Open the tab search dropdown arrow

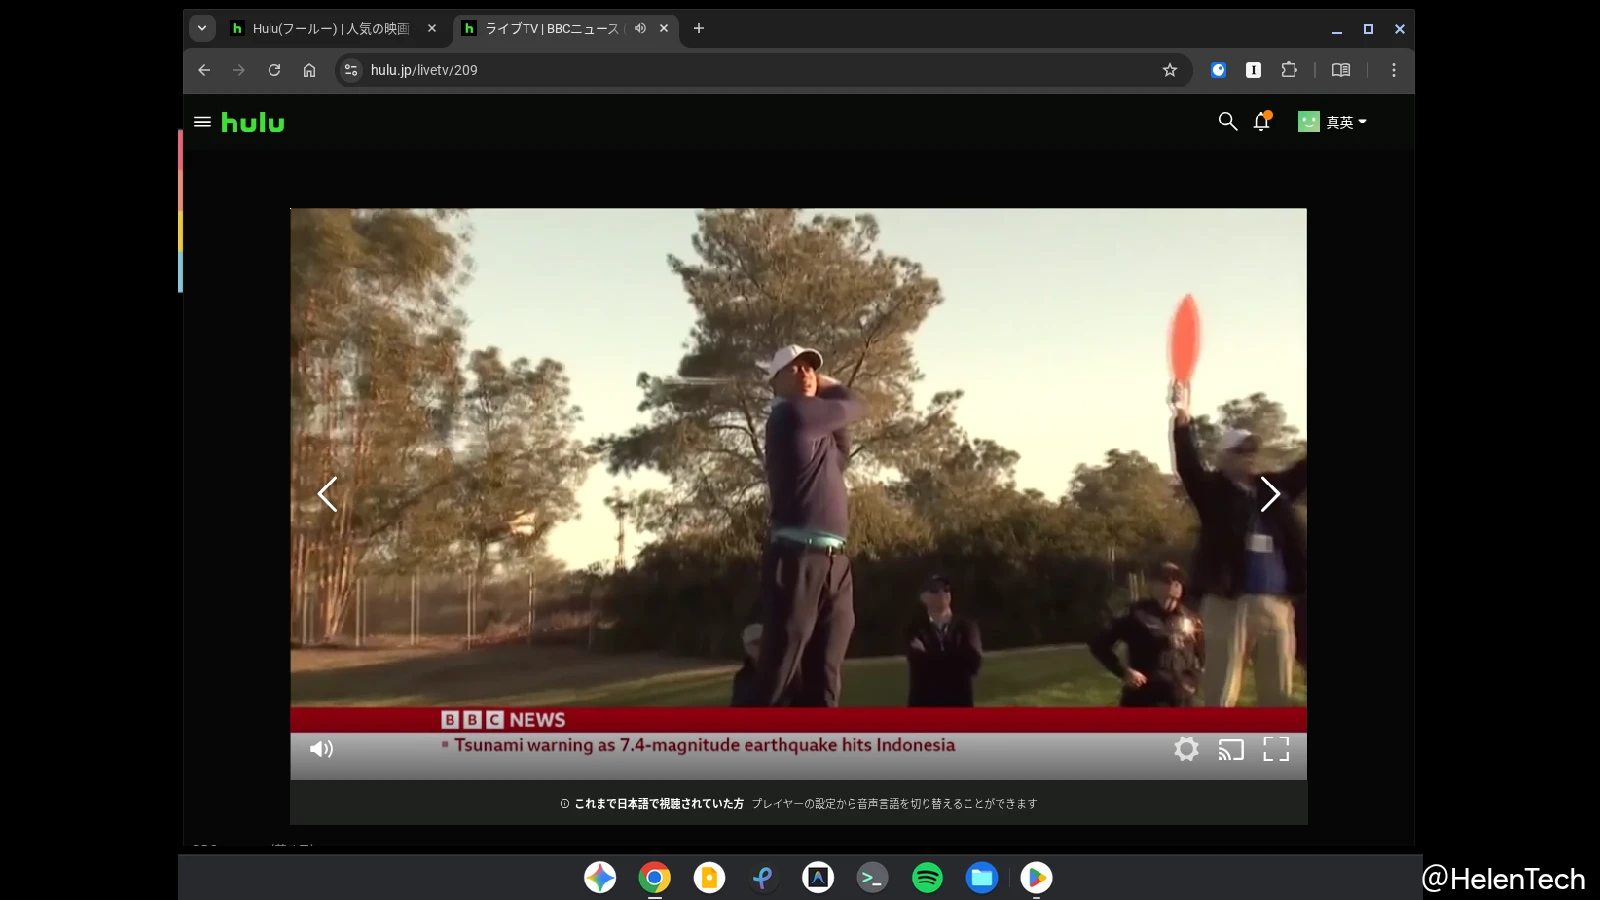[x=202, y=29]
